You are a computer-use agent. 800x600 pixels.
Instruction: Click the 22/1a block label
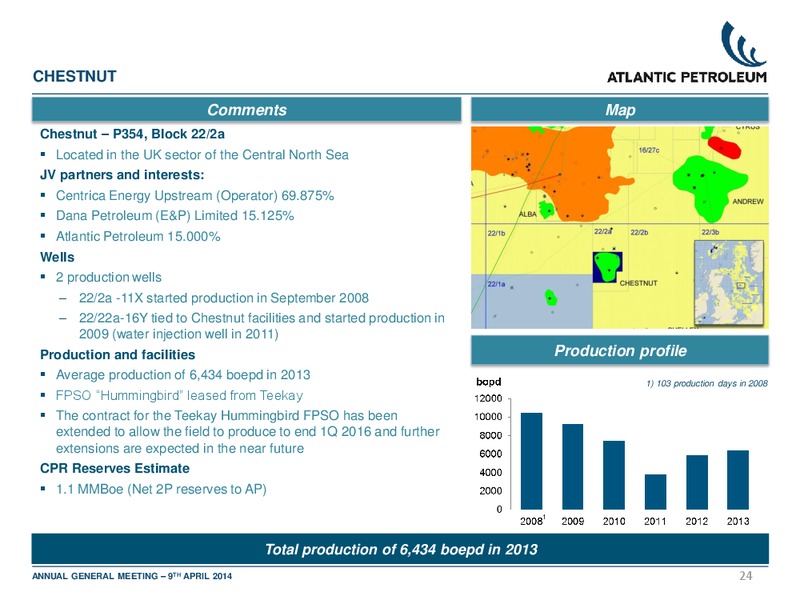[x=496, y=284]
